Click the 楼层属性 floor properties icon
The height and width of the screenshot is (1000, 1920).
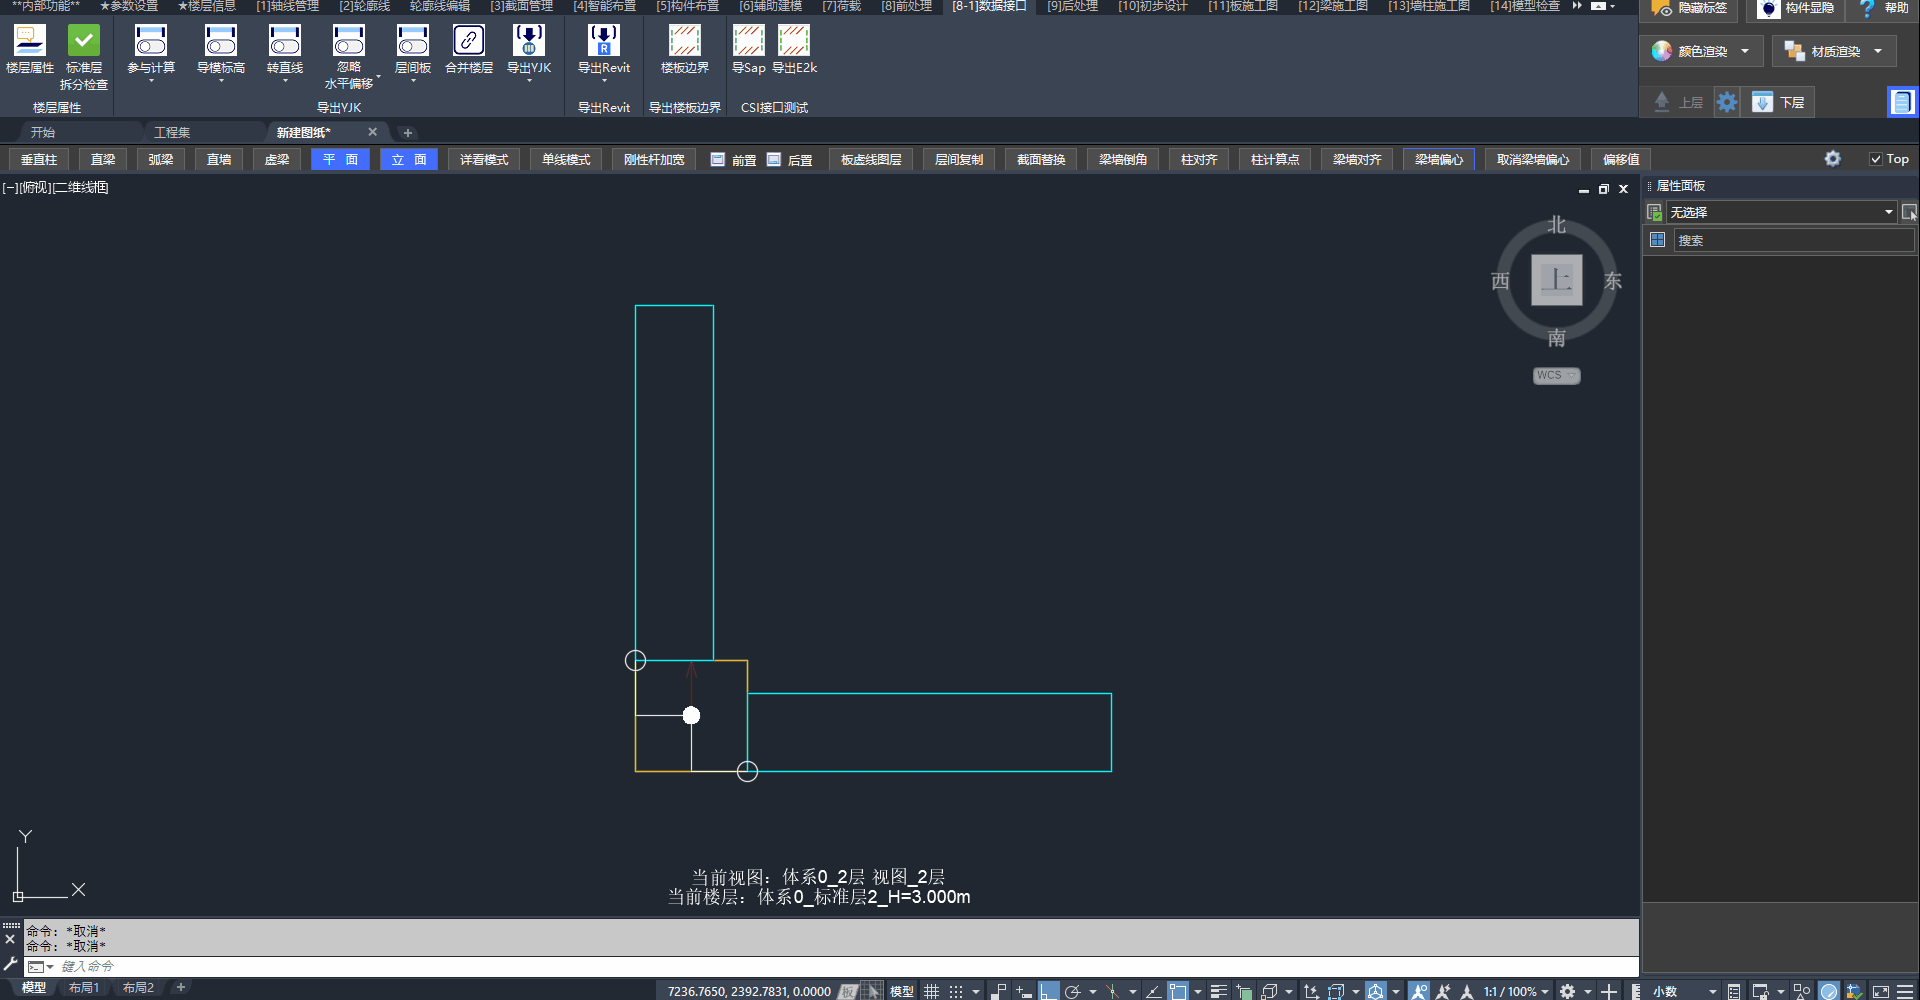[x=29, y=41]
